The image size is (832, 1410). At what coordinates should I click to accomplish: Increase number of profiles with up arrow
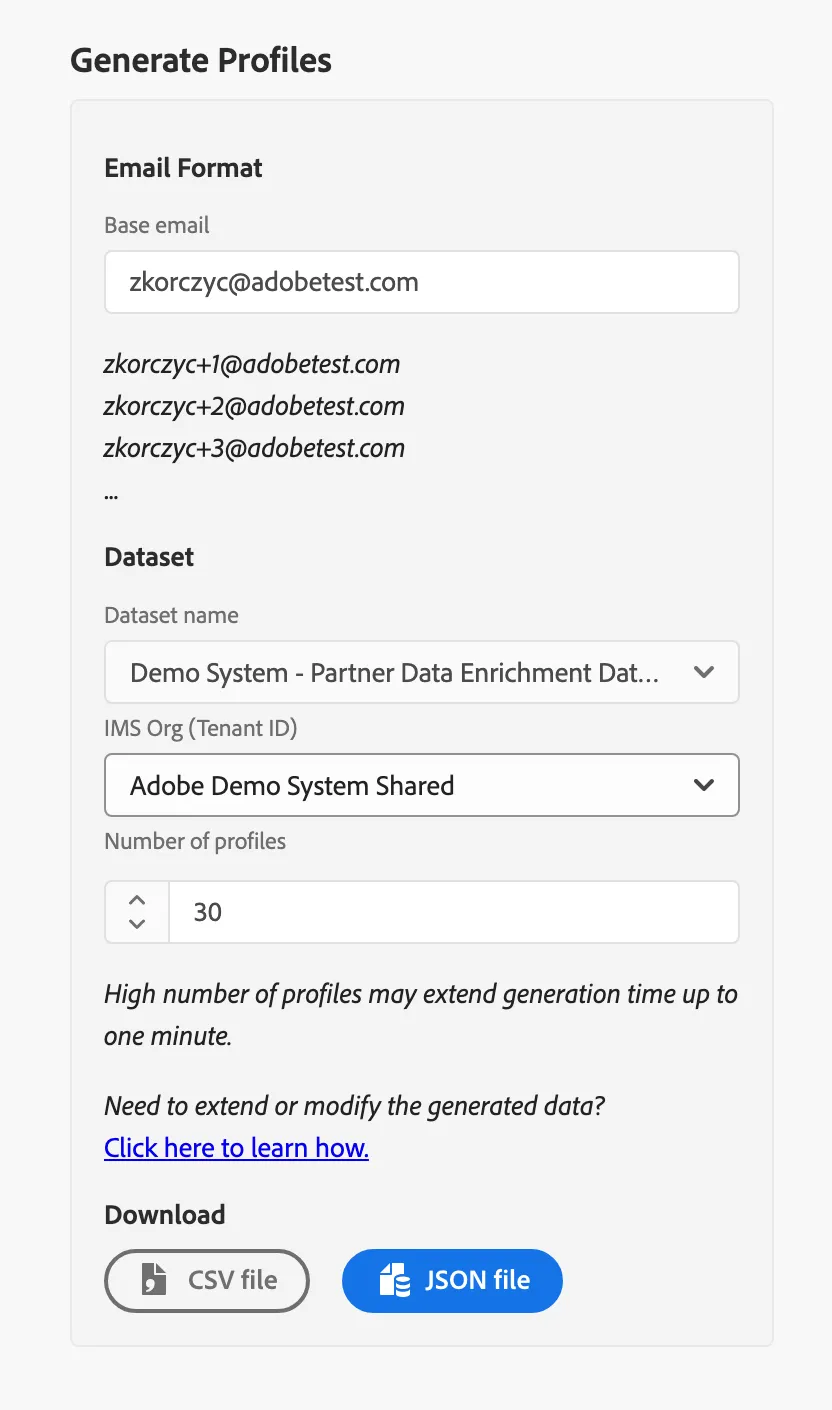(137, 899)
